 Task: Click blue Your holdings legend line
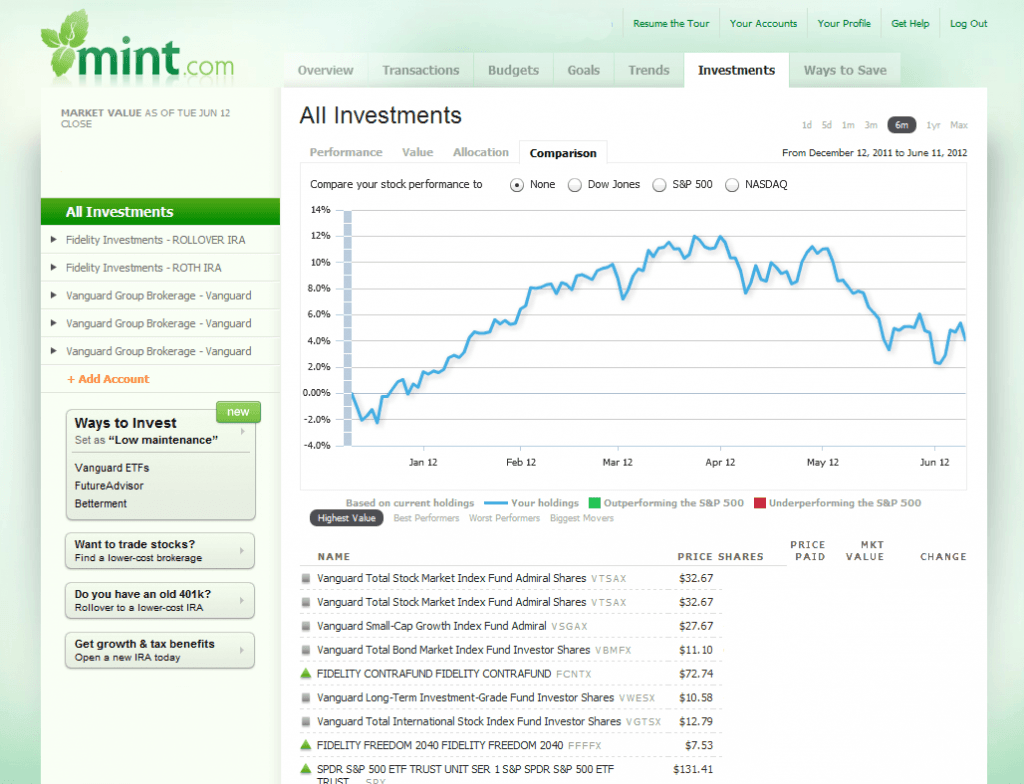[x=496, y=502]
